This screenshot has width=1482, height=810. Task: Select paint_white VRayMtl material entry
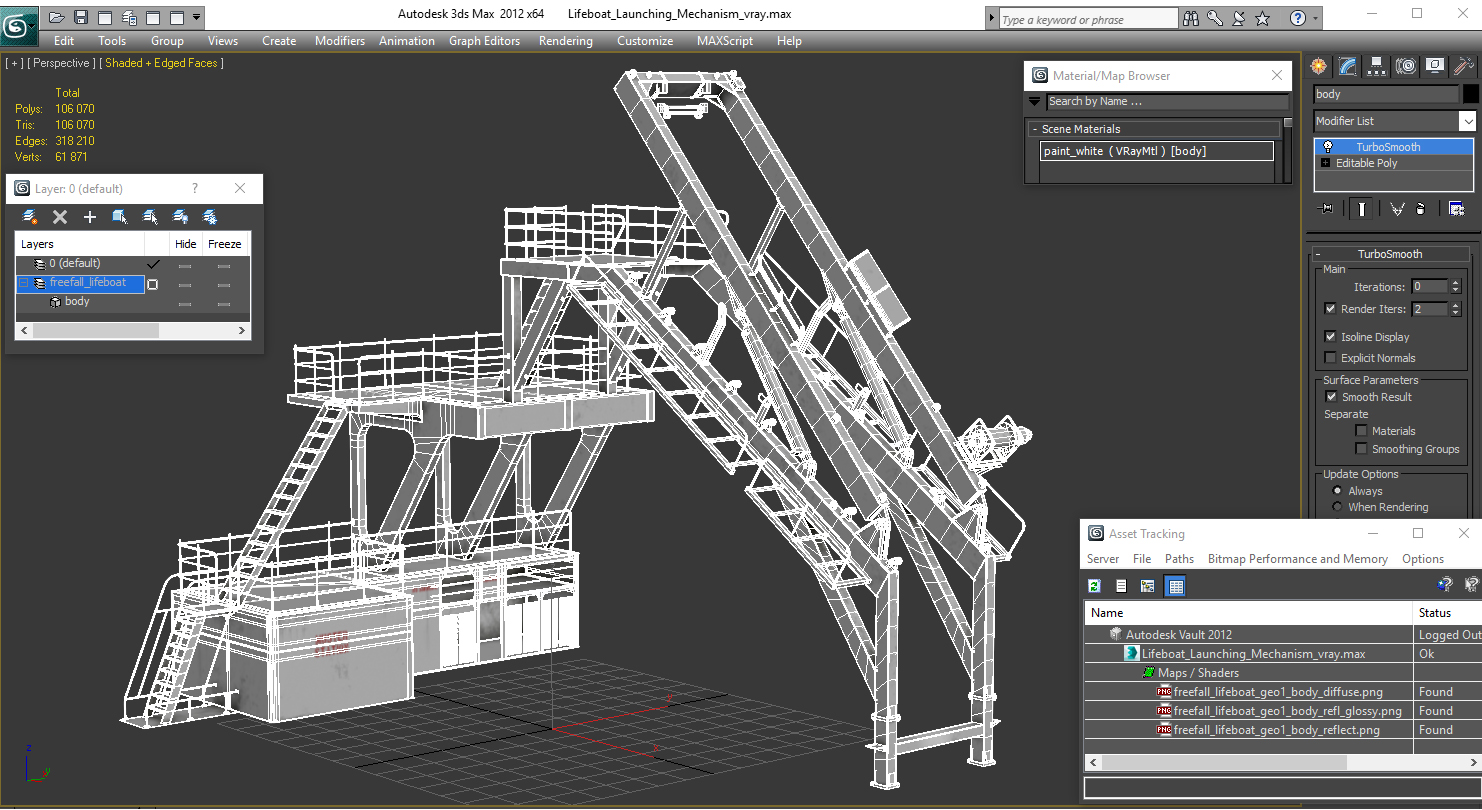tap(1157, 151)
